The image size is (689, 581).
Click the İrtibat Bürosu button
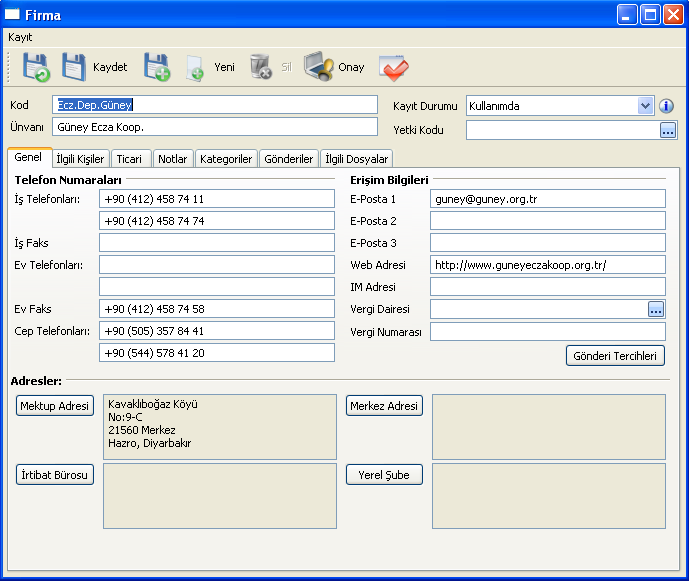point(55,475)
